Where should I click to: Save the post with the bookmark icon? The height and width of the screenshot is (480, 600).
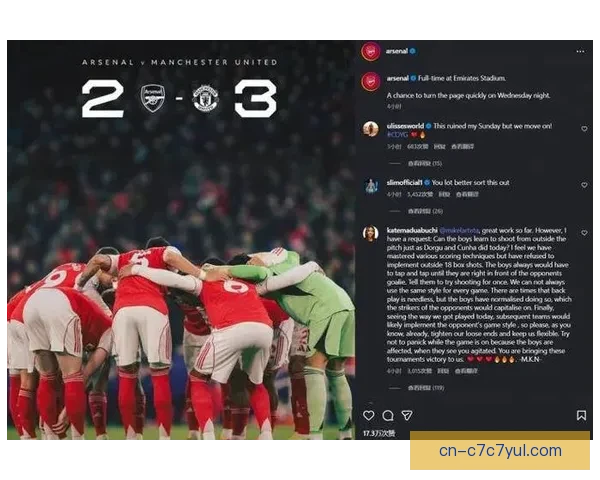[x=581, y=415]
